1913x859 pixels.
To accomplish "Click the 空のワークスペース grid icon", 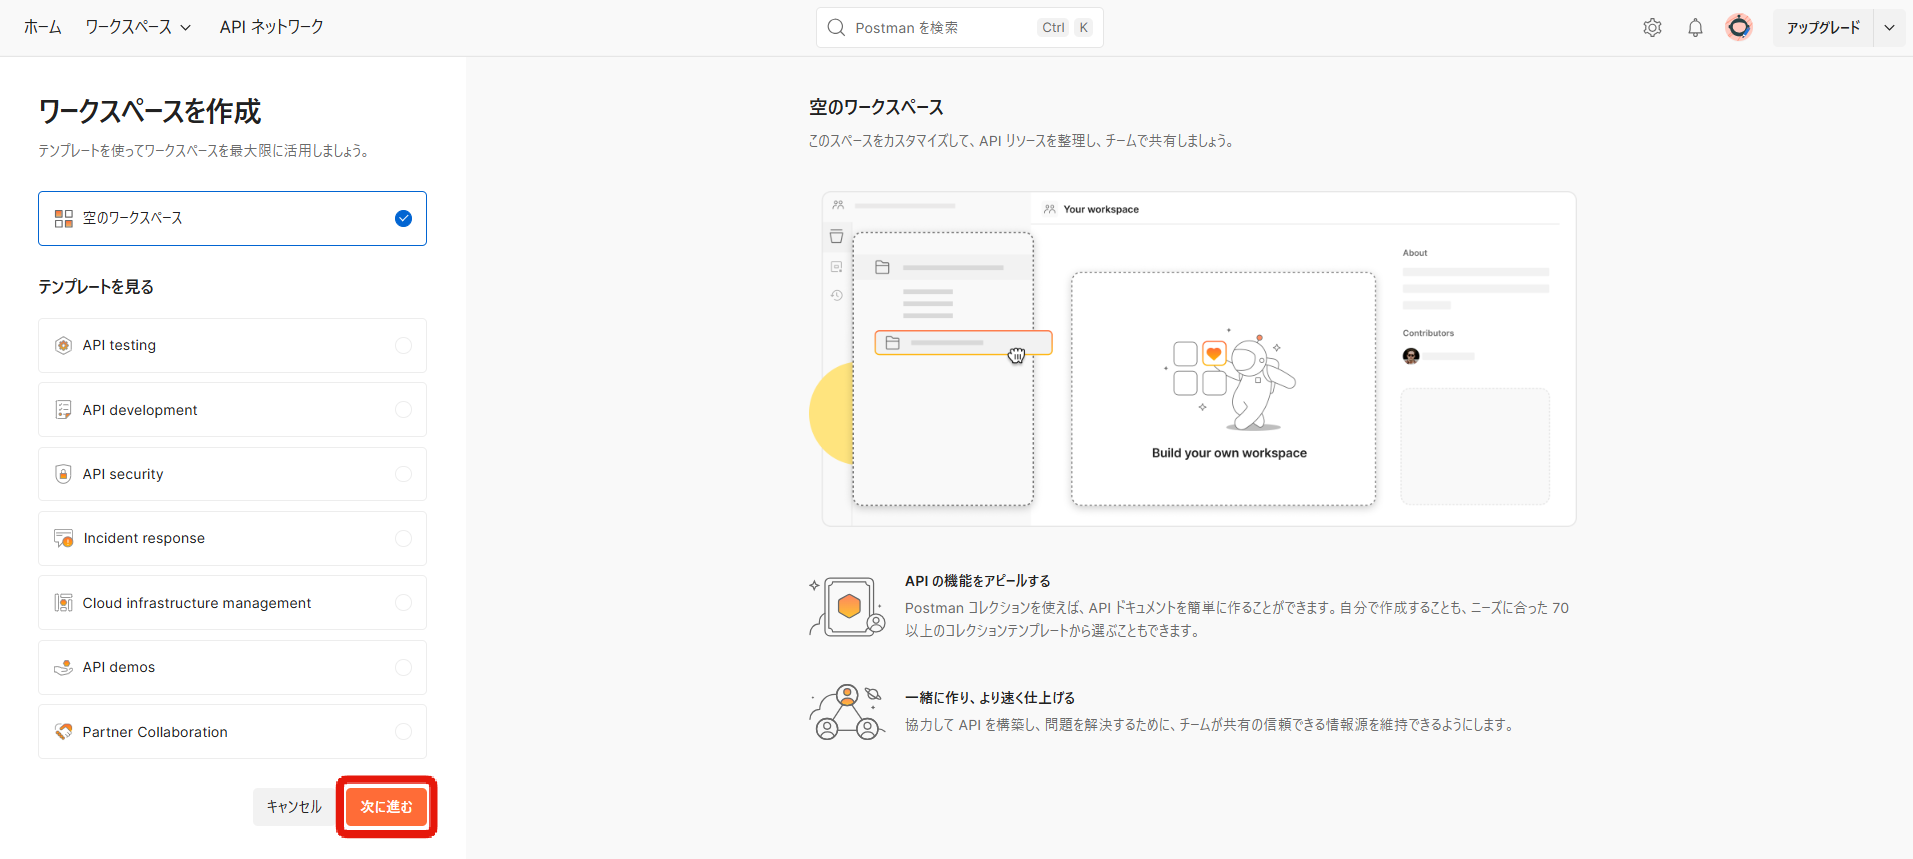I will click(64, 218).
